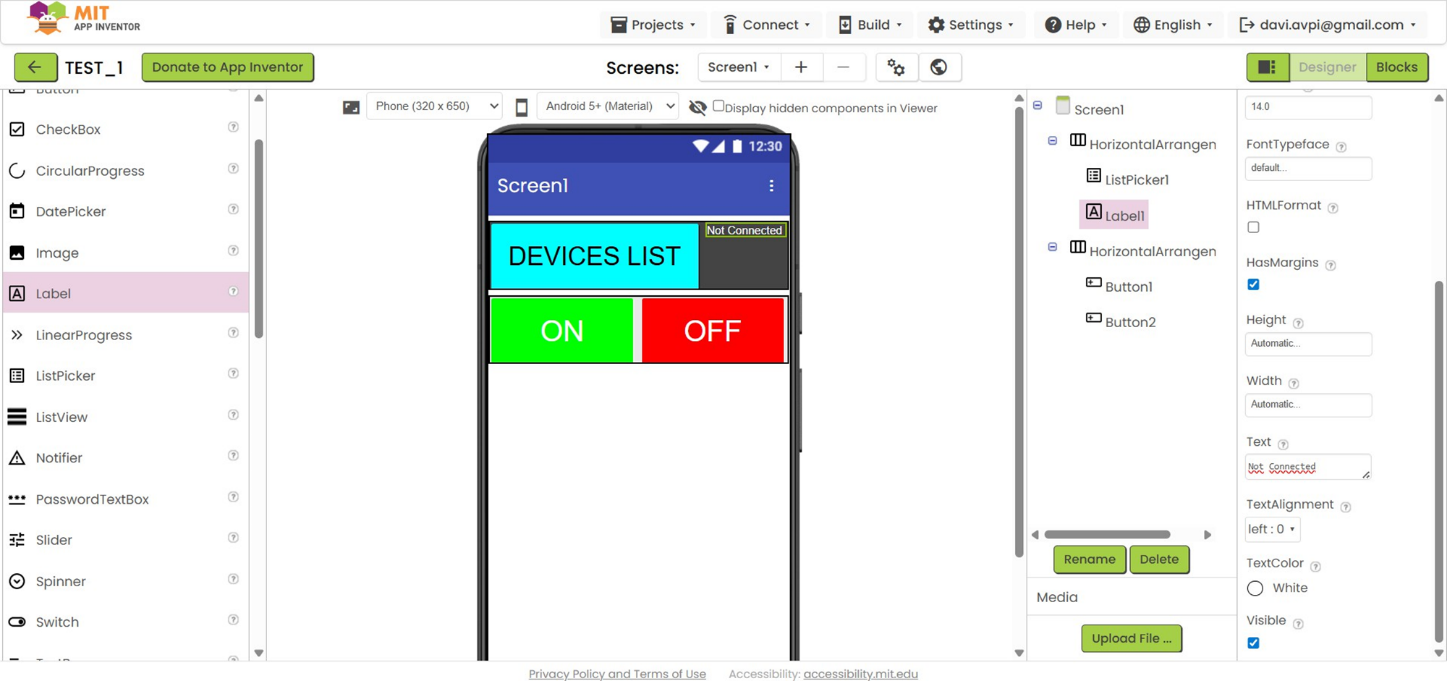Collapse the second HorizontalArrangement tree node
The width and height of the screenshot is (1447, 681).
(1053, 247)
